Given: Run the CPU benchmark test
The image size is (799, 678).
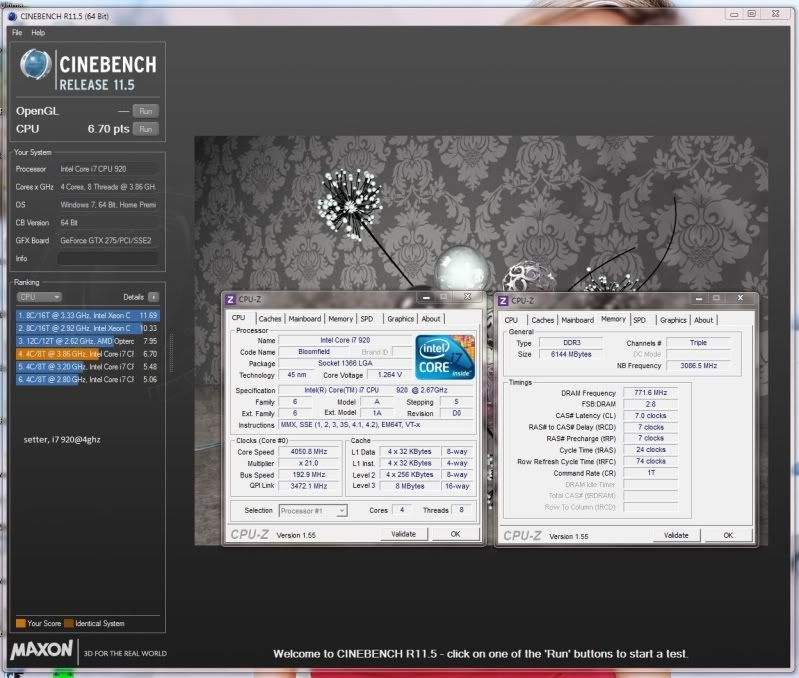Looking at the screenshot, I should coord(146,129).
